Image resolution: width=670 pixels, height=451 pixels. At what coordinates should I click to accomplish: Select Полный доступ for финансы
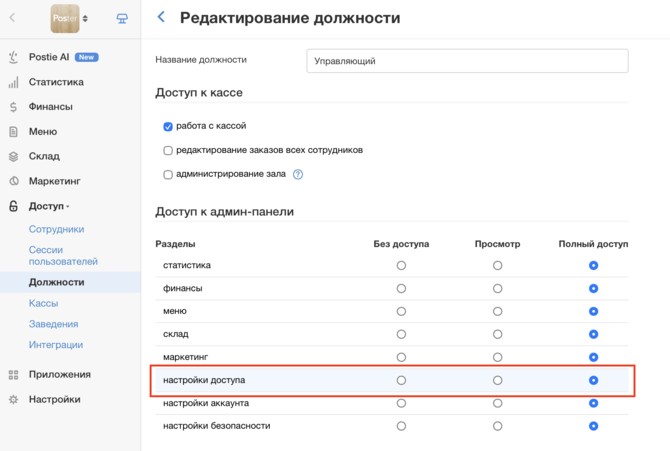(x=594, y=289)
